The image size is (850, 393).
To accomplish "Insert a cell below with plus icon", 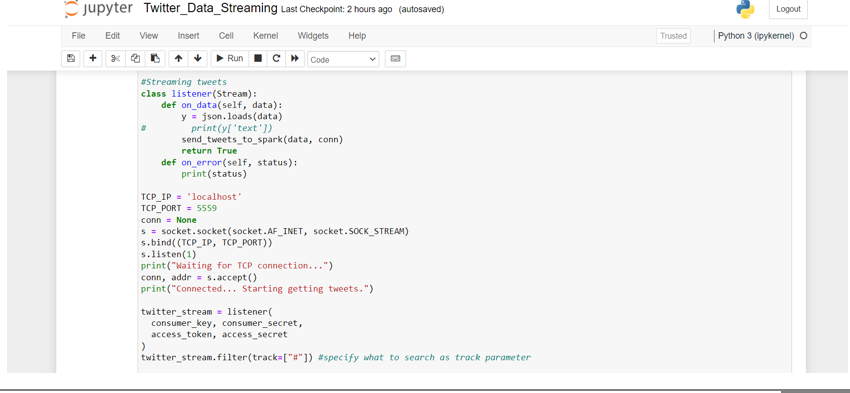I will tap(93, 59).
